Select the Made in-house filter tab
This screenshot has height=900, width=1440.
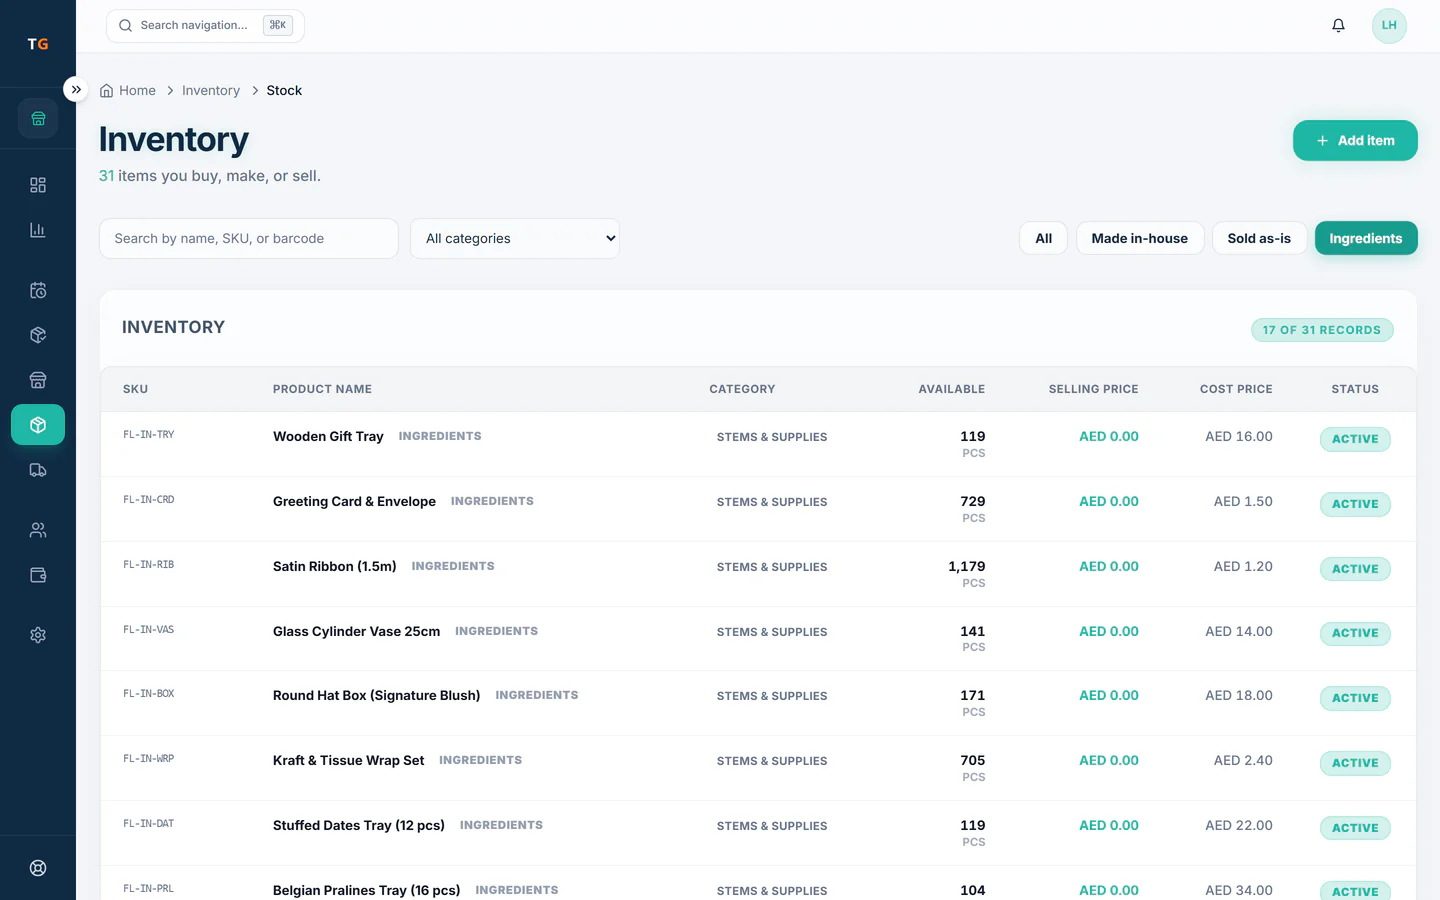click(1140, 239)
